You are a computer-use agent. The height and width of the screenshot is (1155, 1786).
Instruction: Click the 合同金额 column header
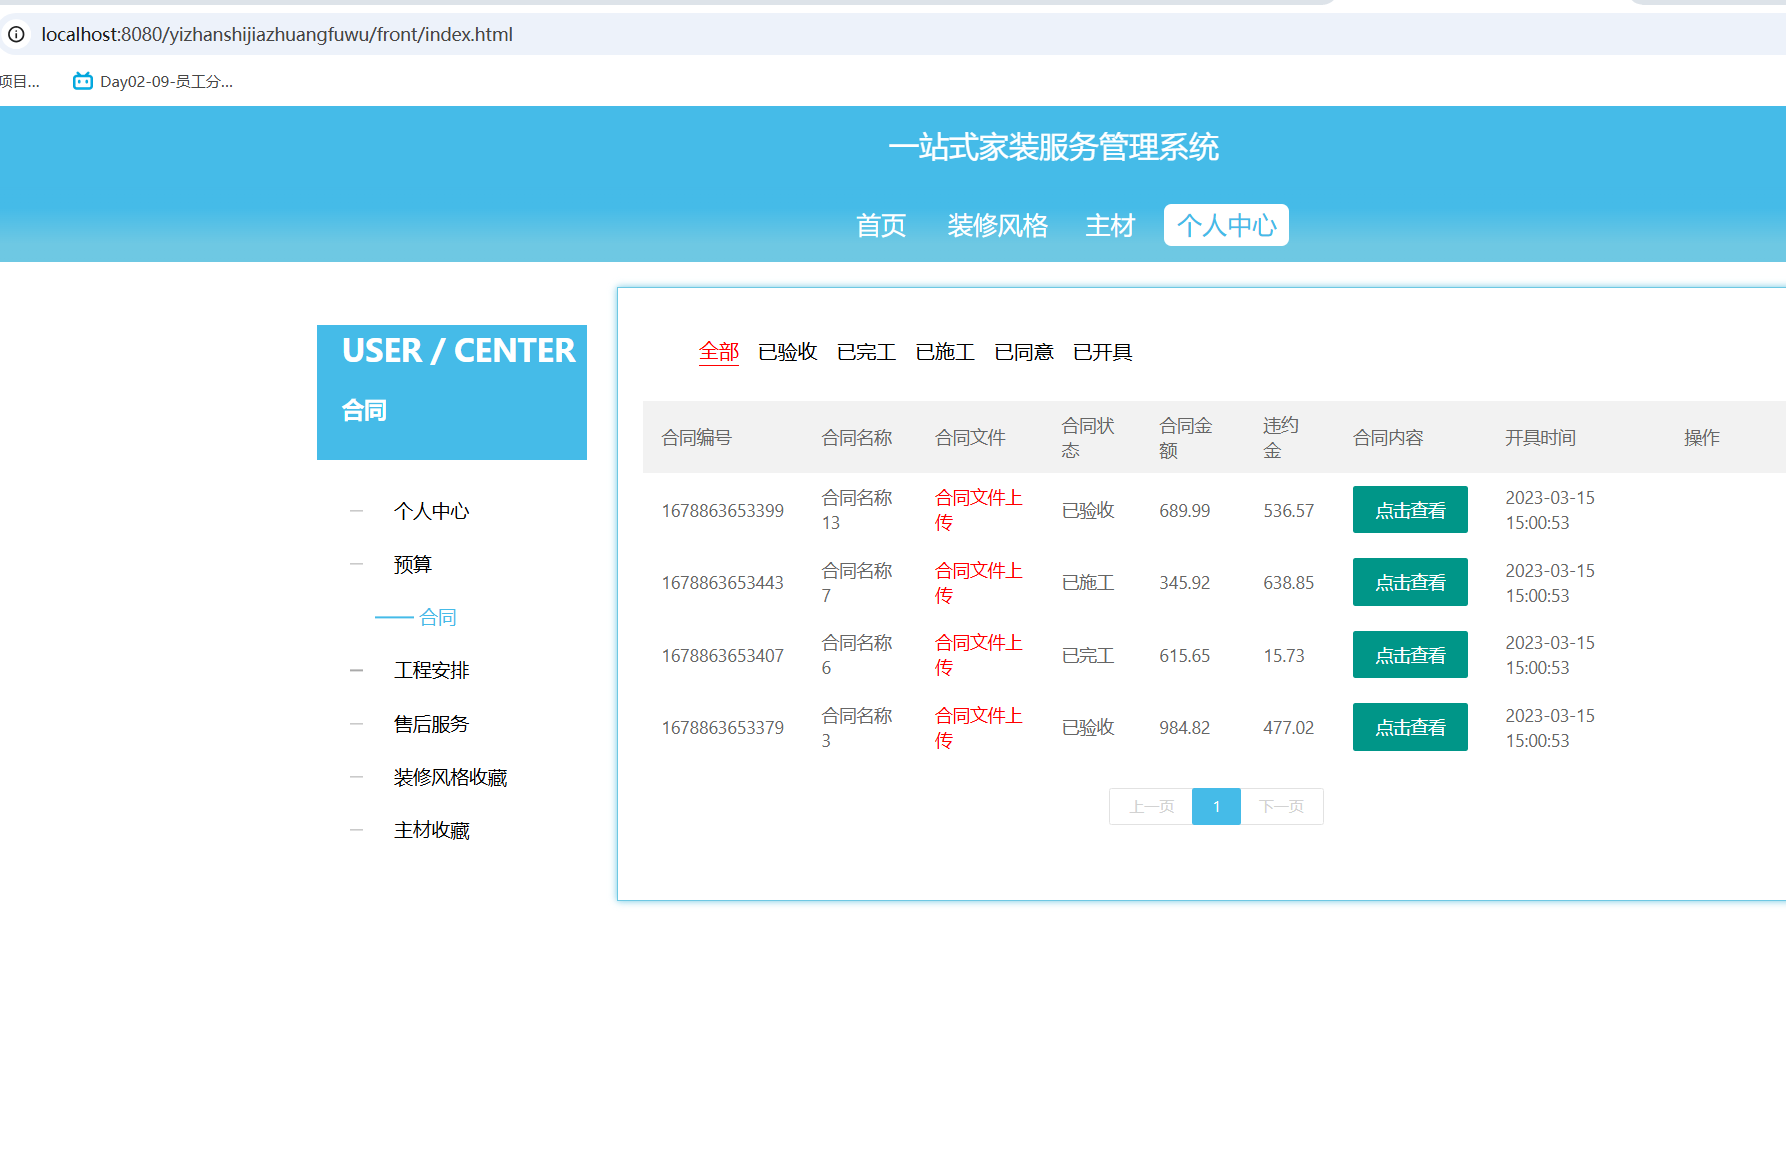[1185, 438]
